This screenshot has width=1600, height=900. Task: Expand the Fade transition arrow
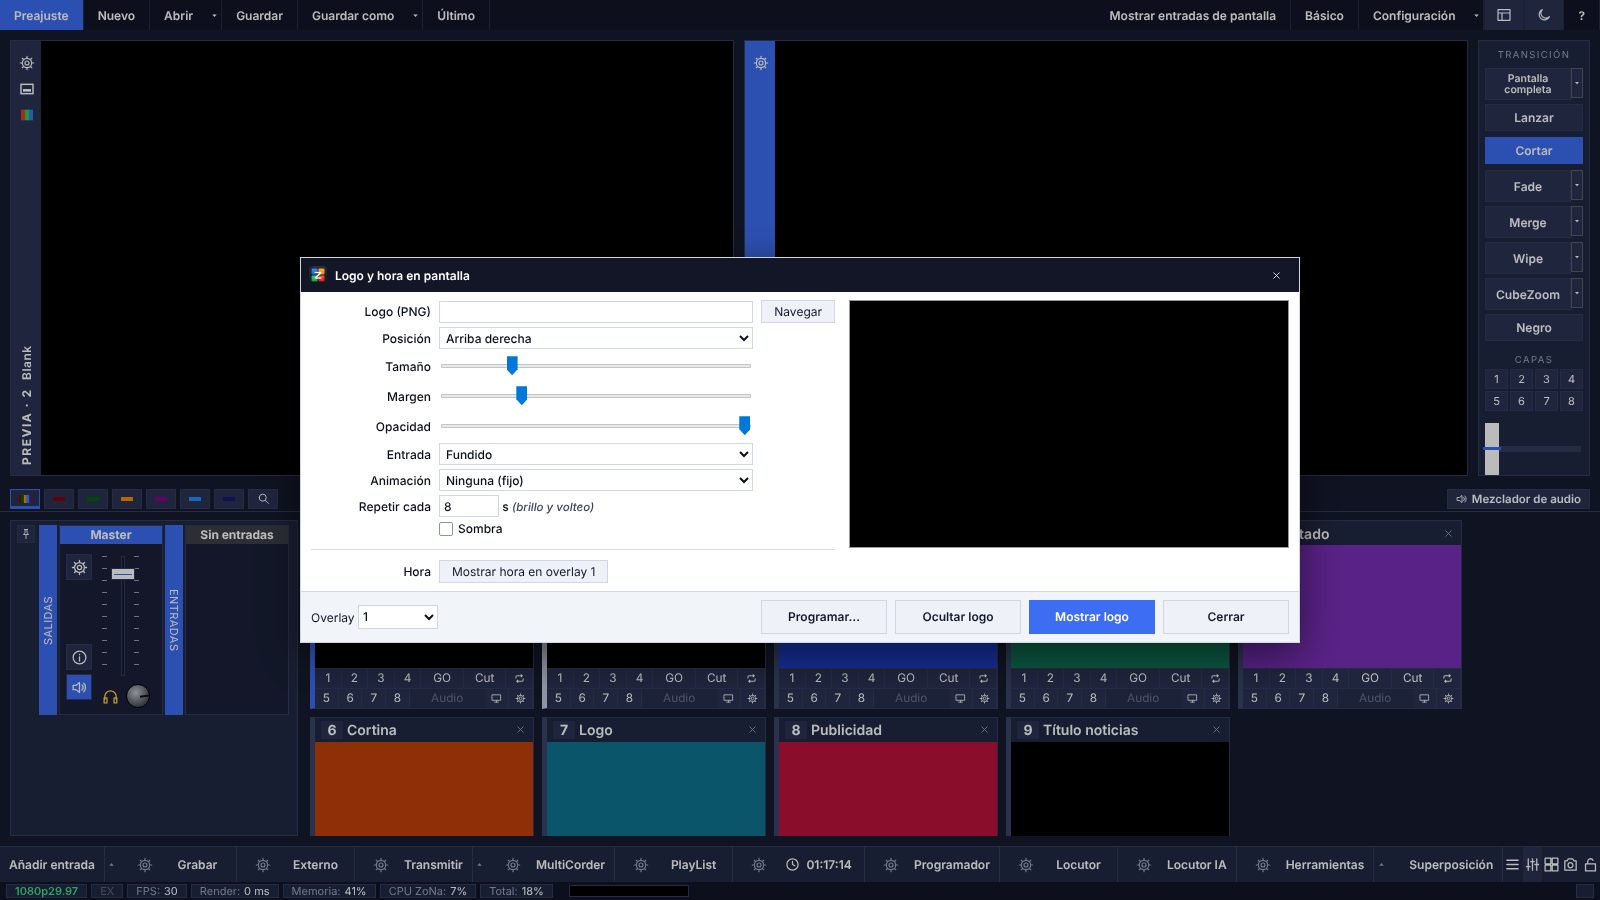(x=1577, y=186)
